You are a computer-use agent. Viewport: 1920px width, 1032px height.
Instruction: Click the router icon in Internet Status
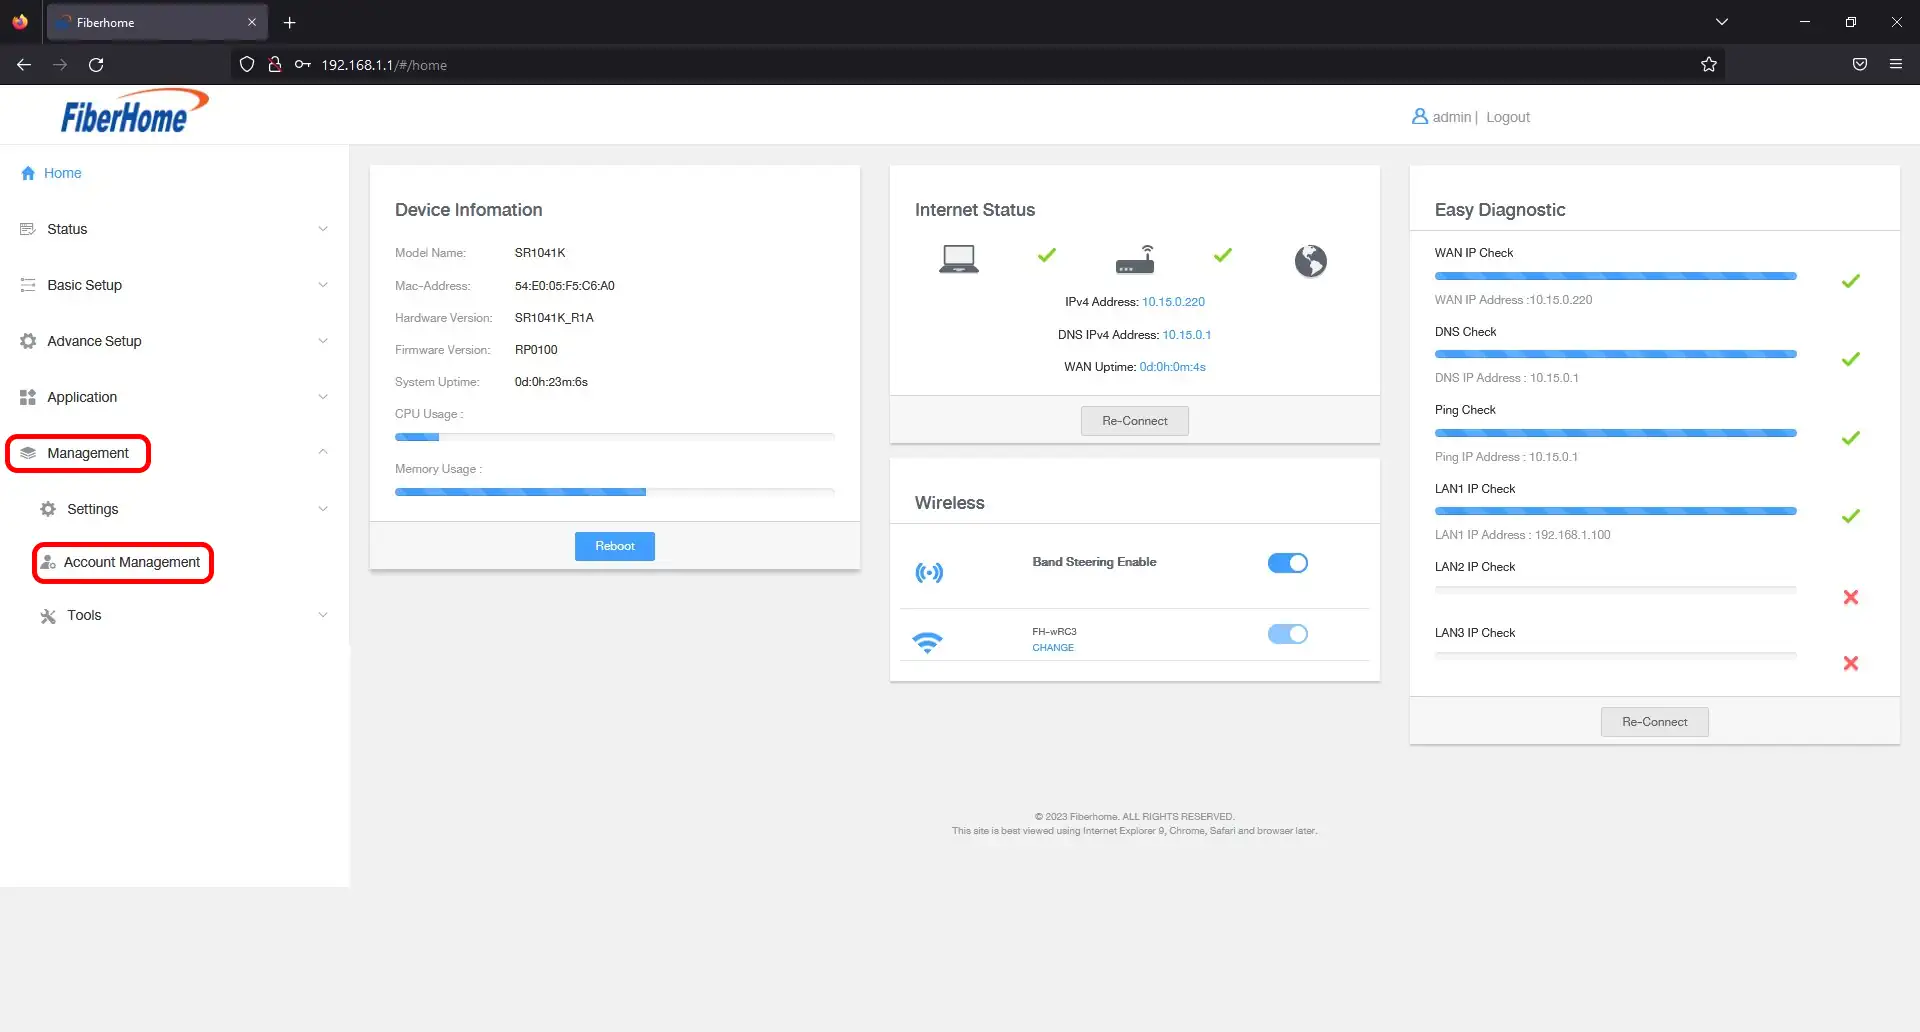[x=1134, y=260]
